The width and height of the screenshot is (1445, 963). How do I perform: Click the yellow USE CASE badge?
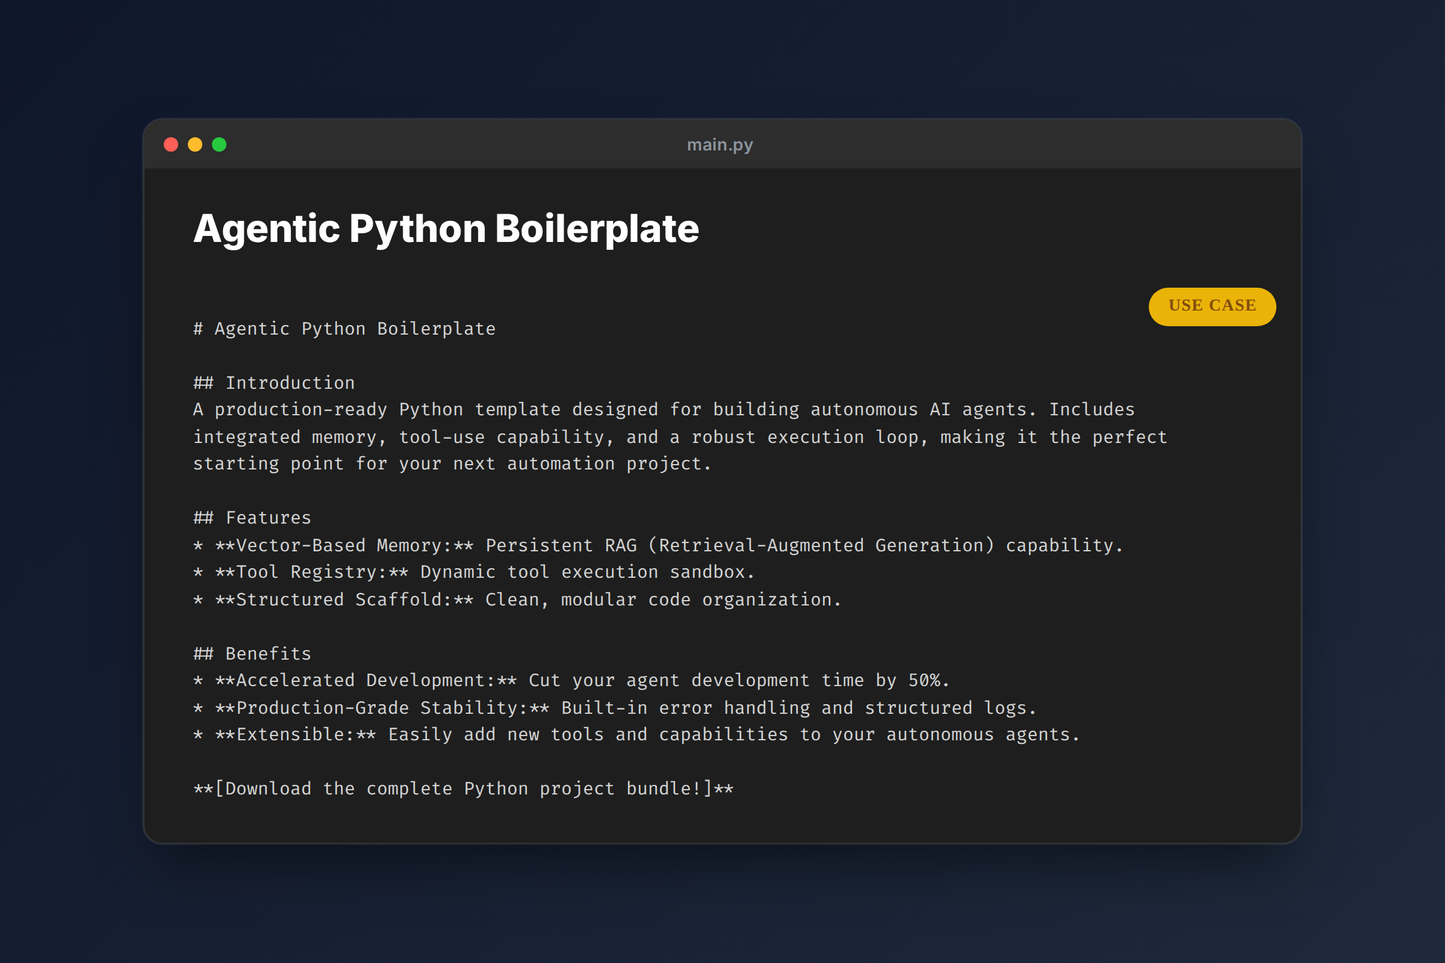pos(1212,306)
